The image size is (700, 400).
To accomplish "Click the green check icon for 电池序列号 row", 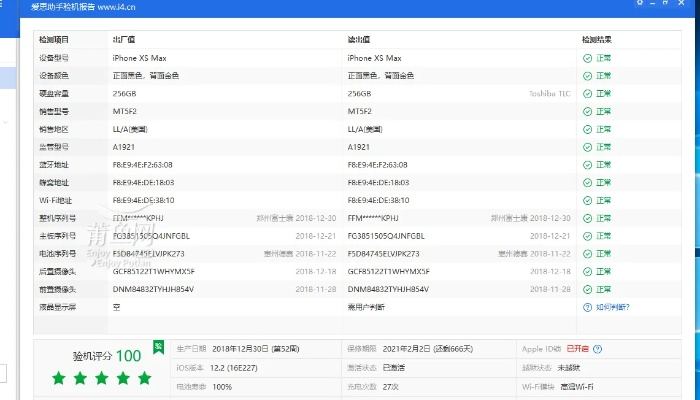I will click(588, 254).
